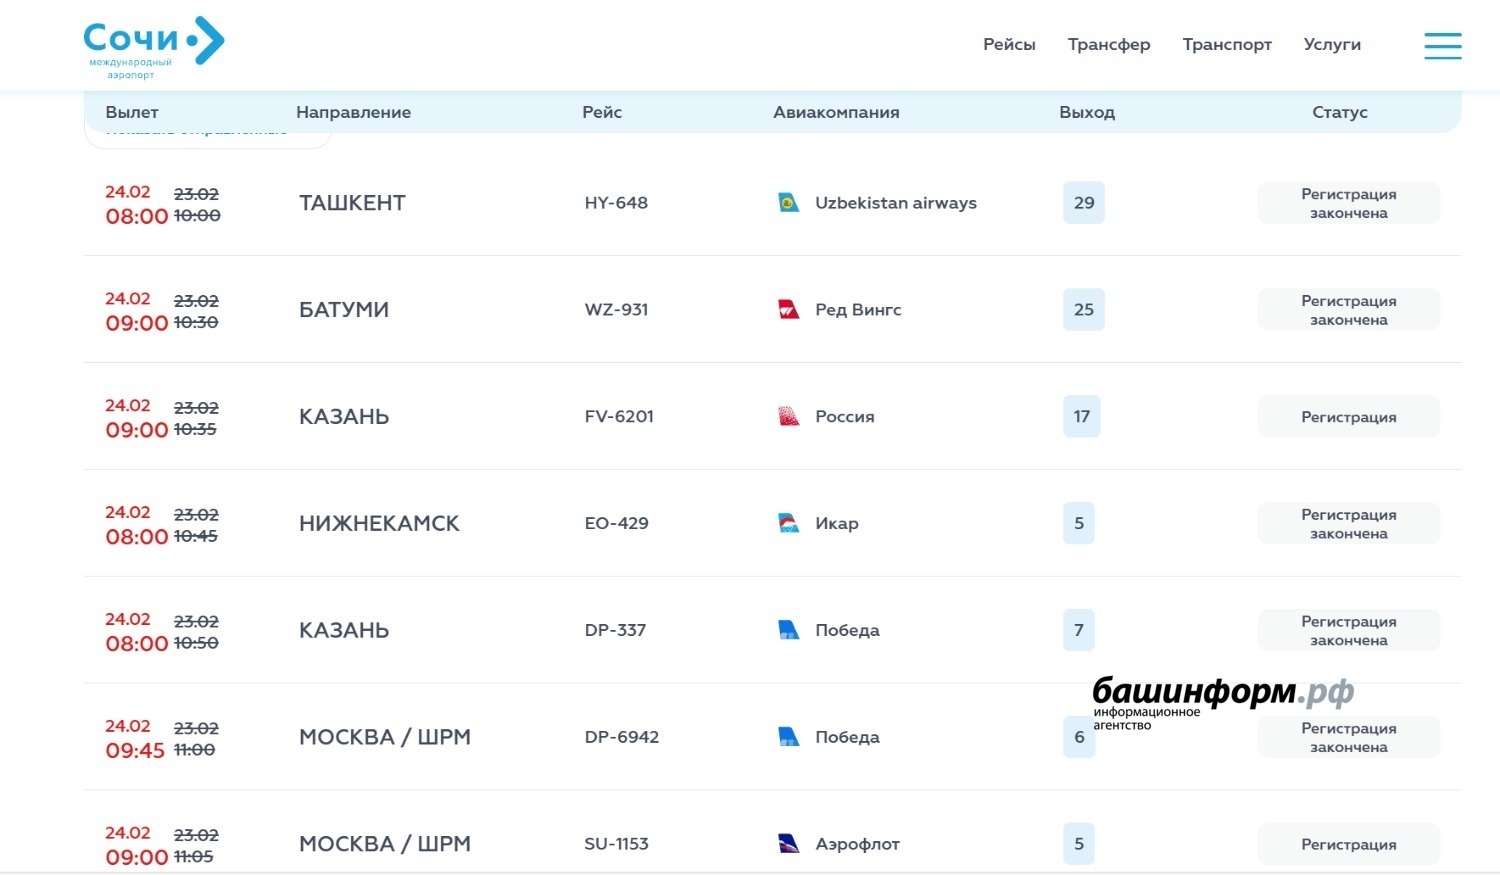Screen dimensions: 1500x875
Task: Click Регистрация status for flight FV-6201
Action: 1348,417
